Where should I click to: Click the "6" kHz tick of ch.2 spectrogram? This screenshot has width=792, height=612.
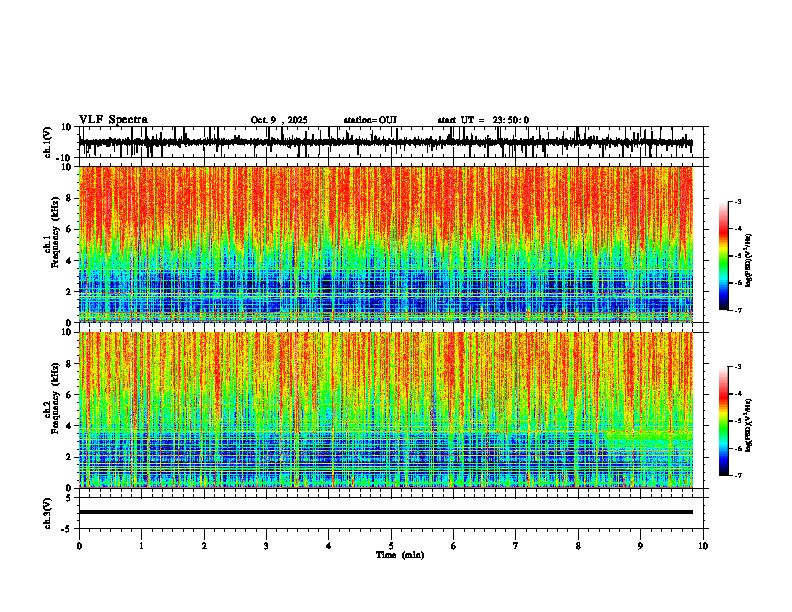(x=70, y=394)
